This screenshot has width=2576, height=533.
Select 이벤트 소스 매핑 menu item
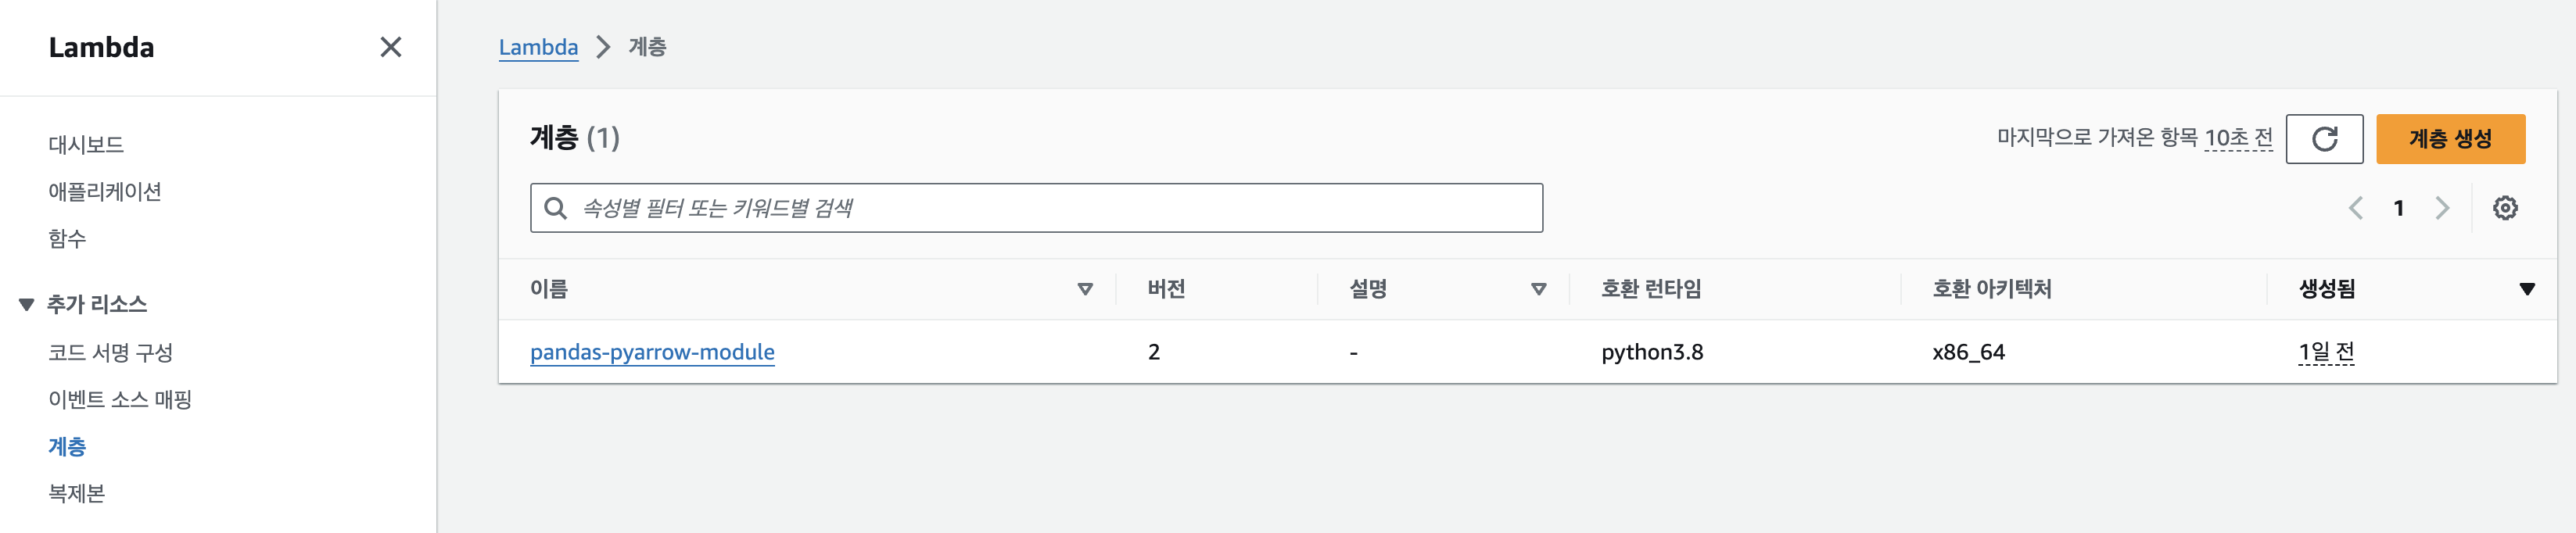pos(120,399)
